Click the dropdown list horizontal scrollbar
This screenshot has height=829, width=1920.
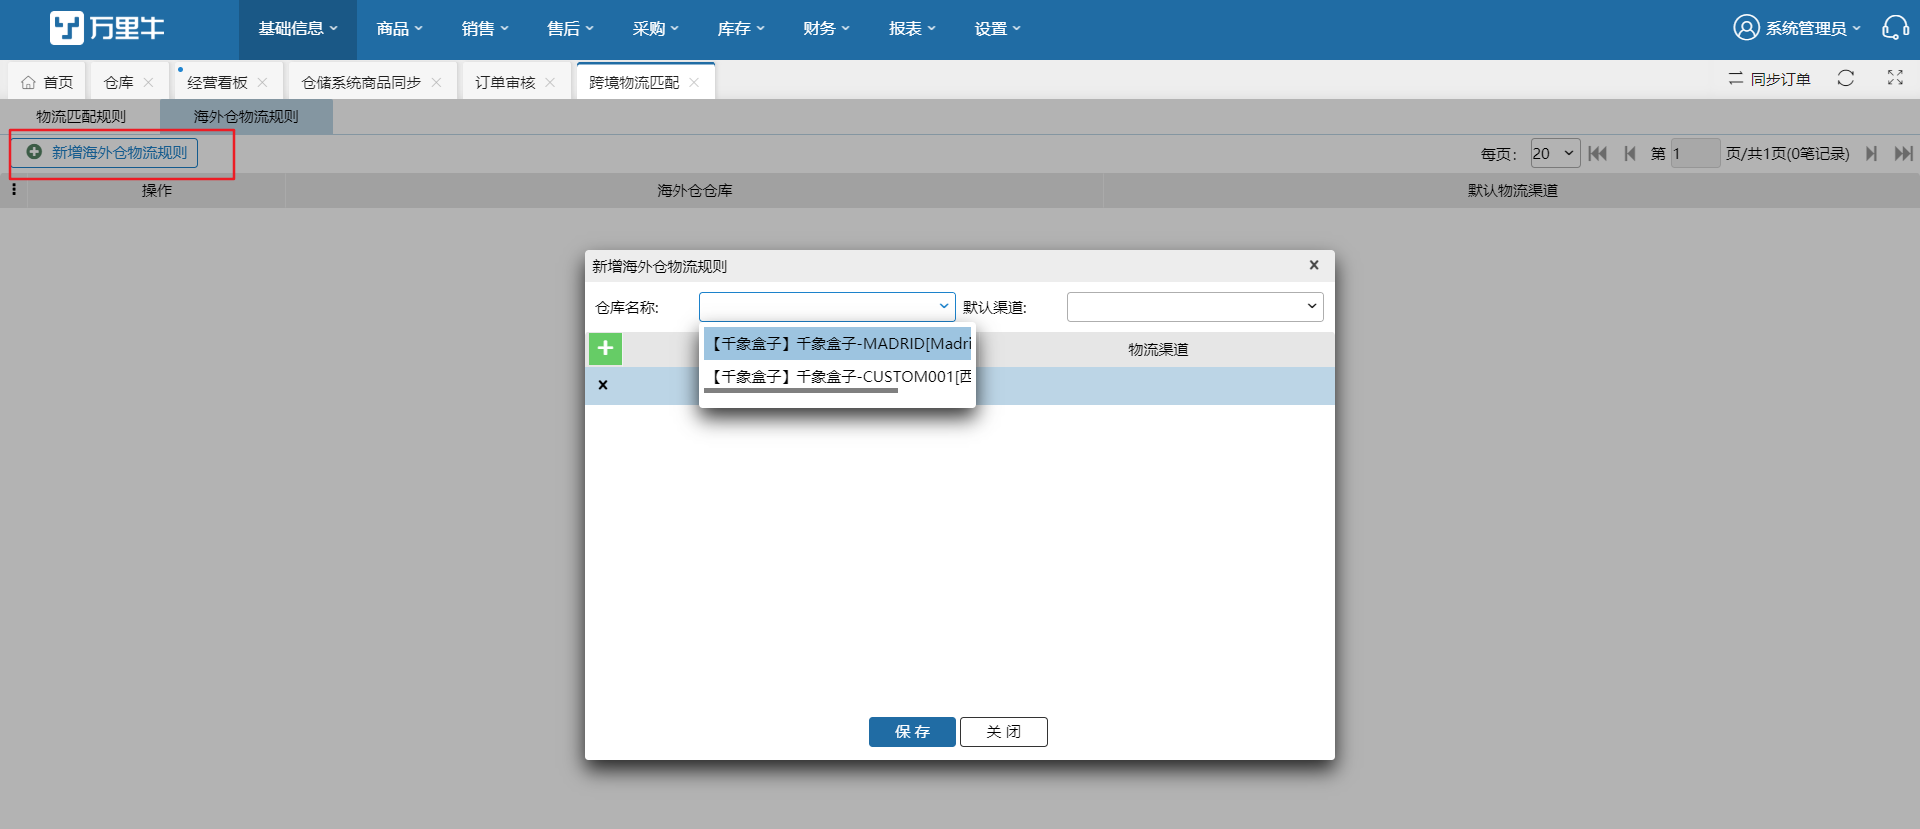click(801, 391)
